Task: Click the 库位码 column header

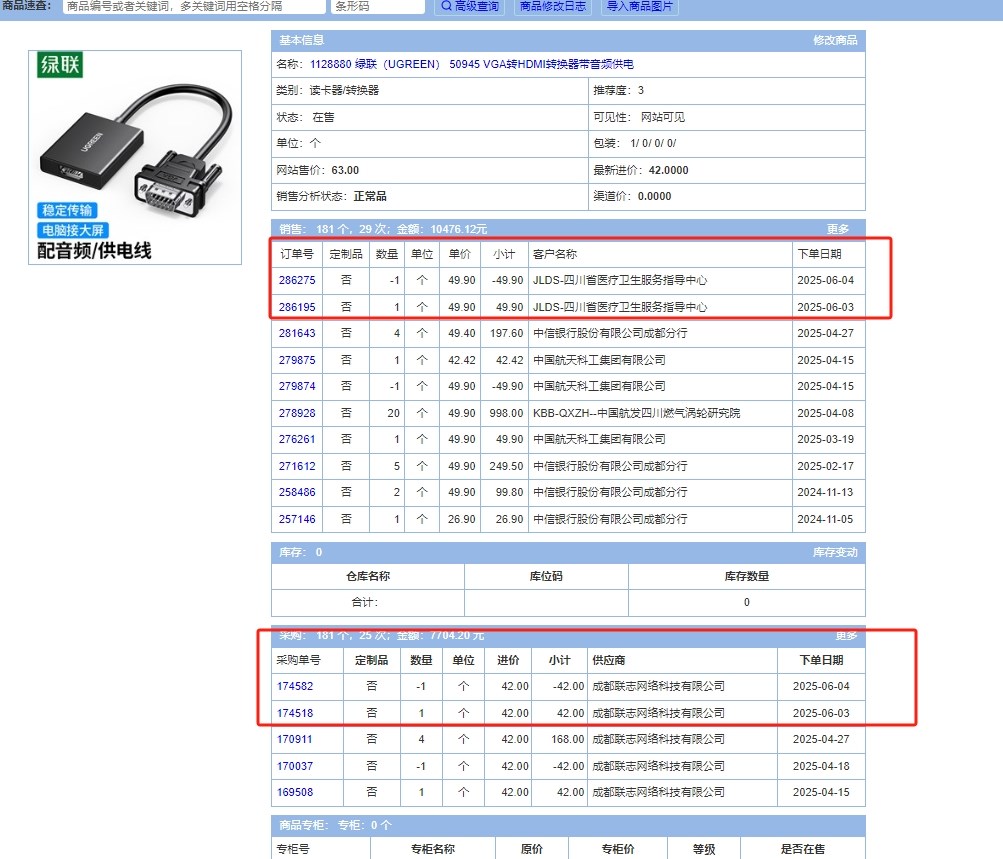Action: [x=546, y=576]
